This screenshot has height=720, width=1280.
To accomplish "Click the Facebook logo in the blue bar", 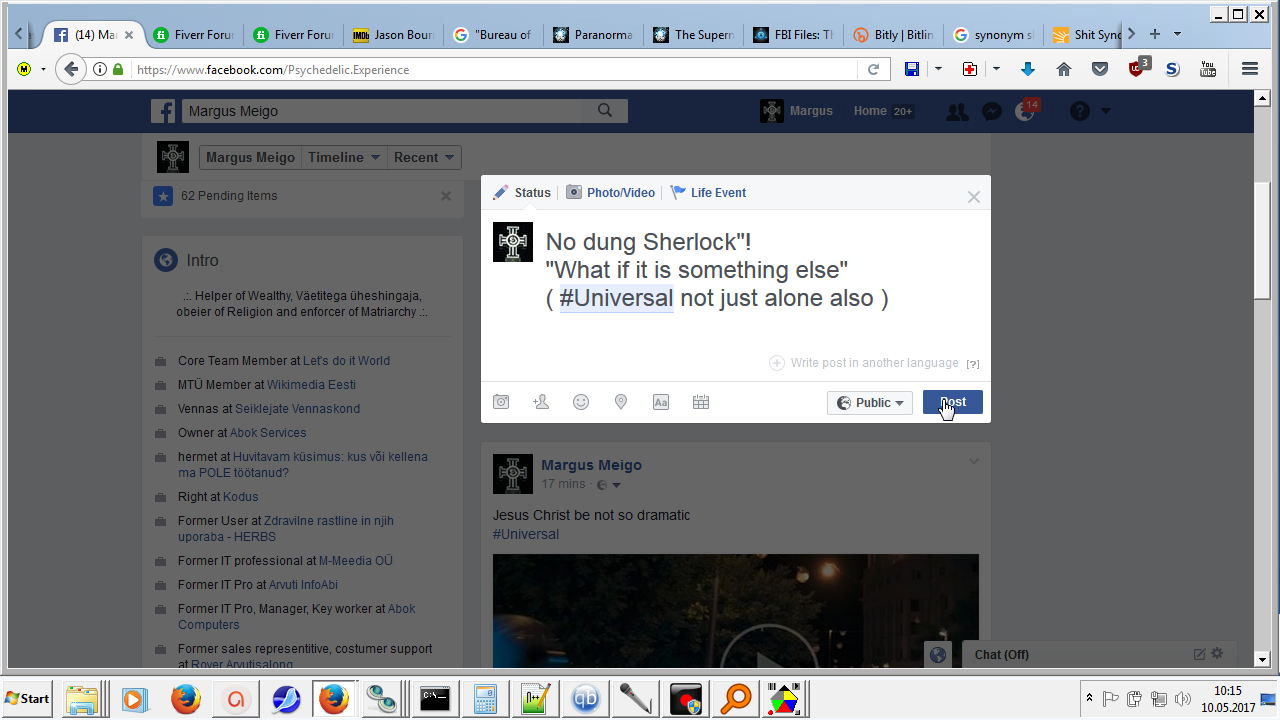I will point(164,111).
